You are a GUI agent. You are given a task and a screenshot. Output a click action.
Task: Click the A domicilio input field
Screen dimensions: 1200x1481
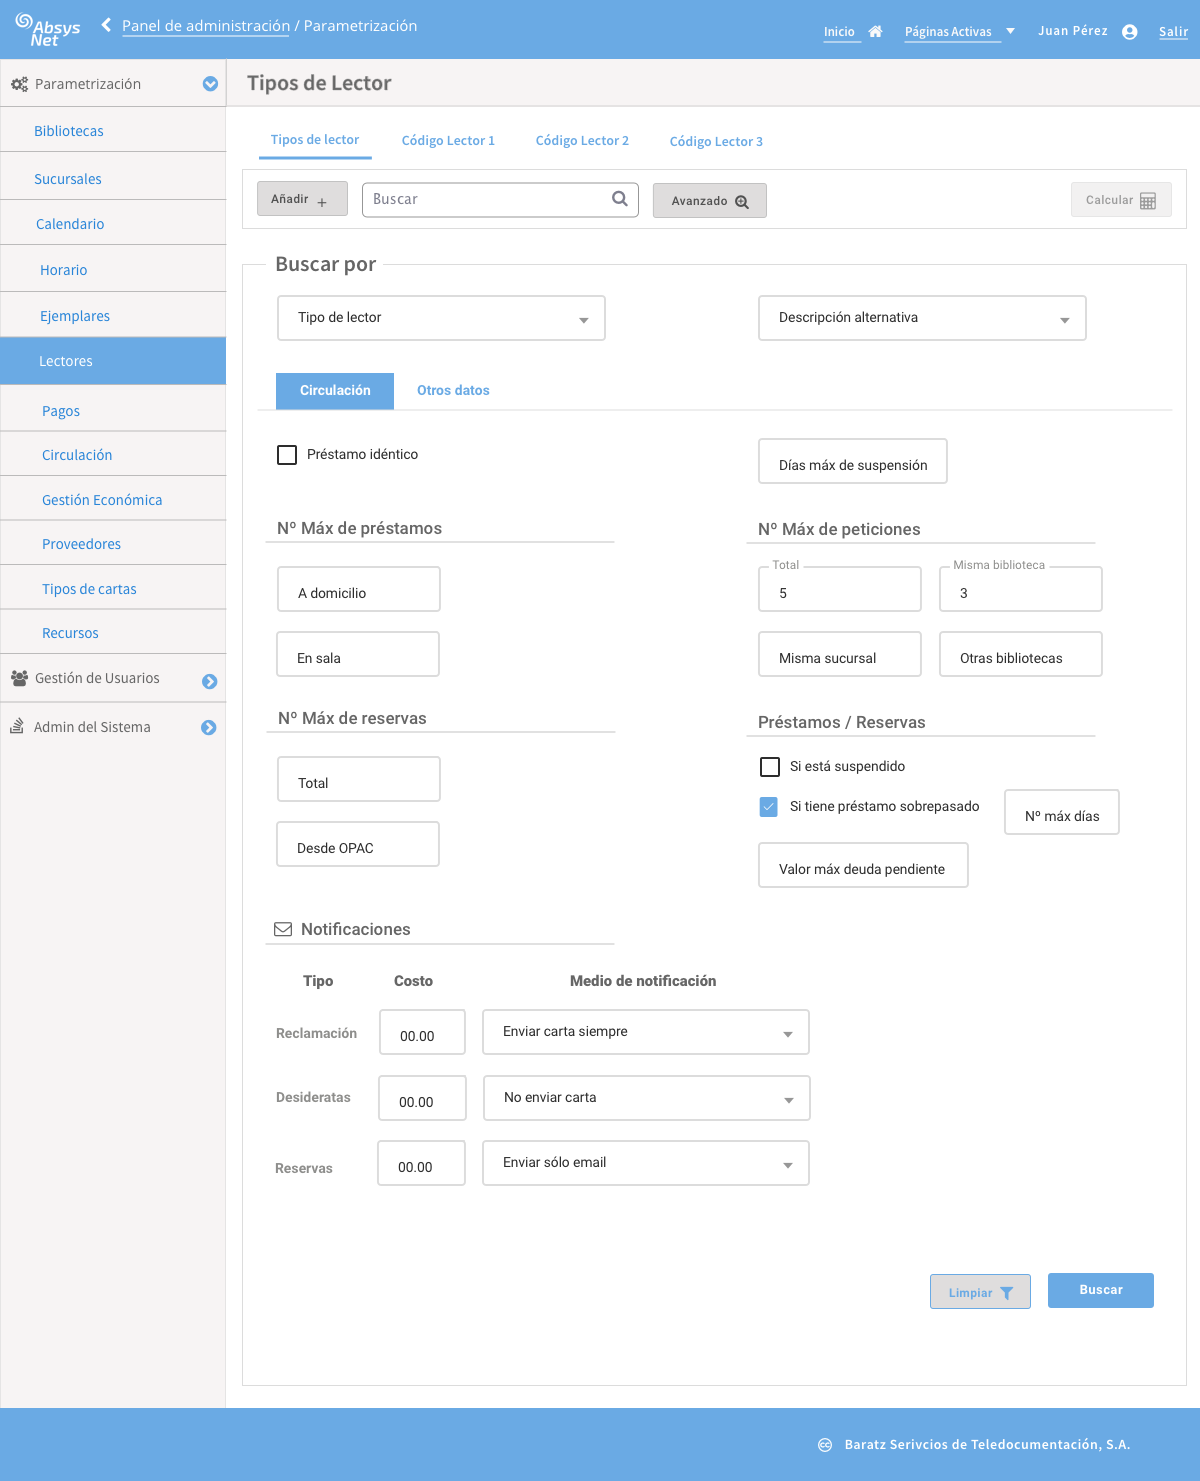point(359,589)
